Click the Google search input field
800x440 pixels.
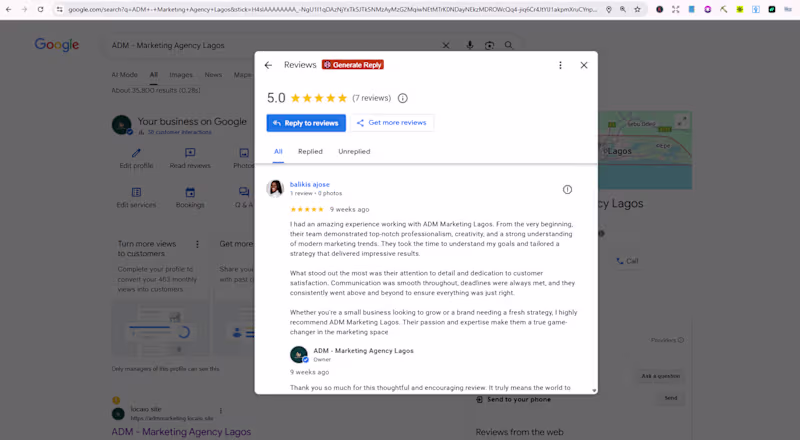pyautogui.click(x=273, y=45)
